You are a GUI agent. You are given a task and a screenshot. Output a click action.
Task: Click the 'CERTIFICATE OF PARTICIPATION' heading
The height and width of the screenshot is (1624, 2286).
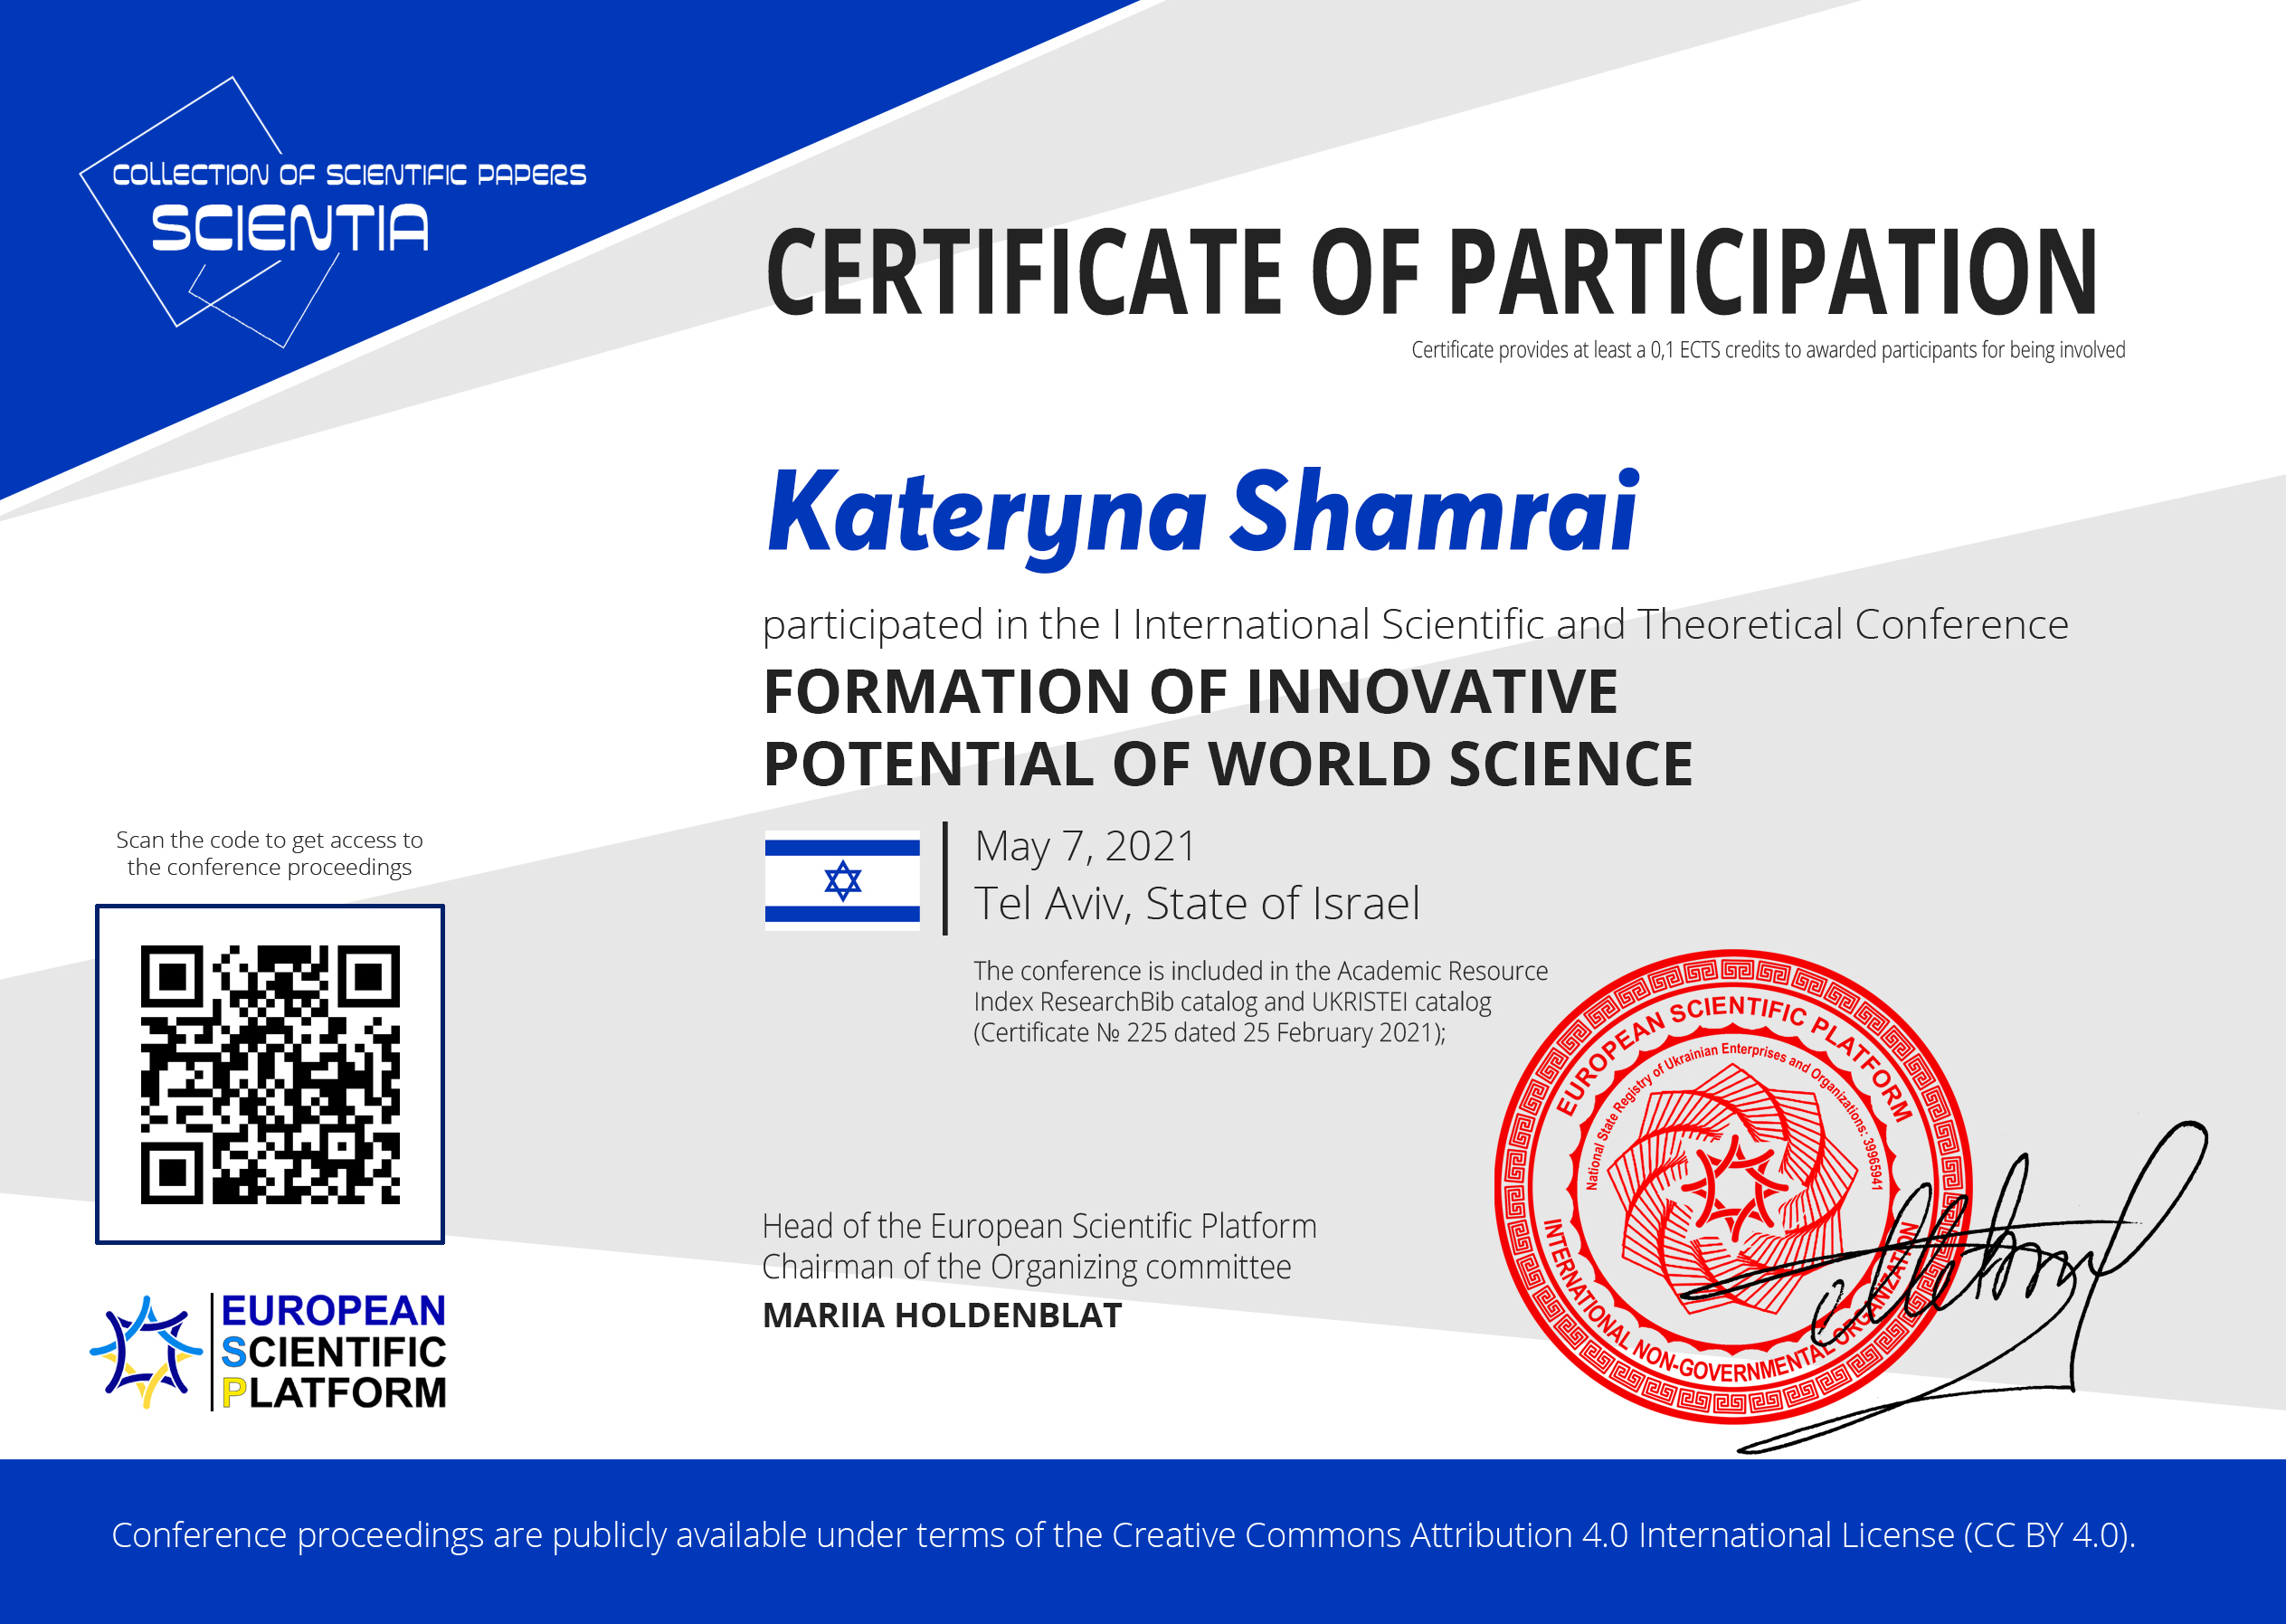pos(1431,271)
